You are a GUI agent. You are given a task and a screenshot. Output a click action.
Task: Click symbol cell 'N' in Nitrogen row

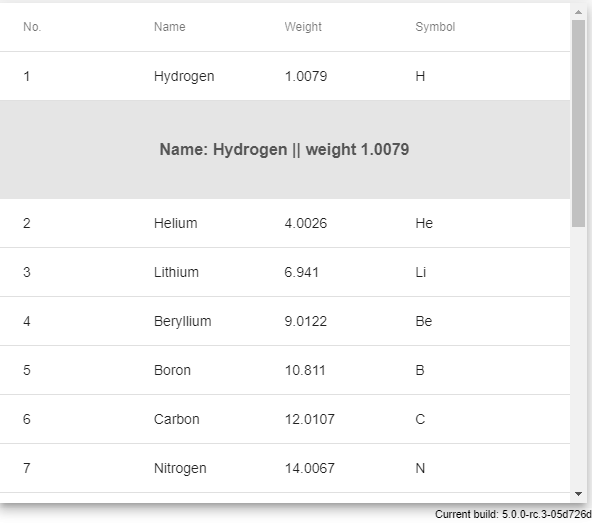coord(420,468)
